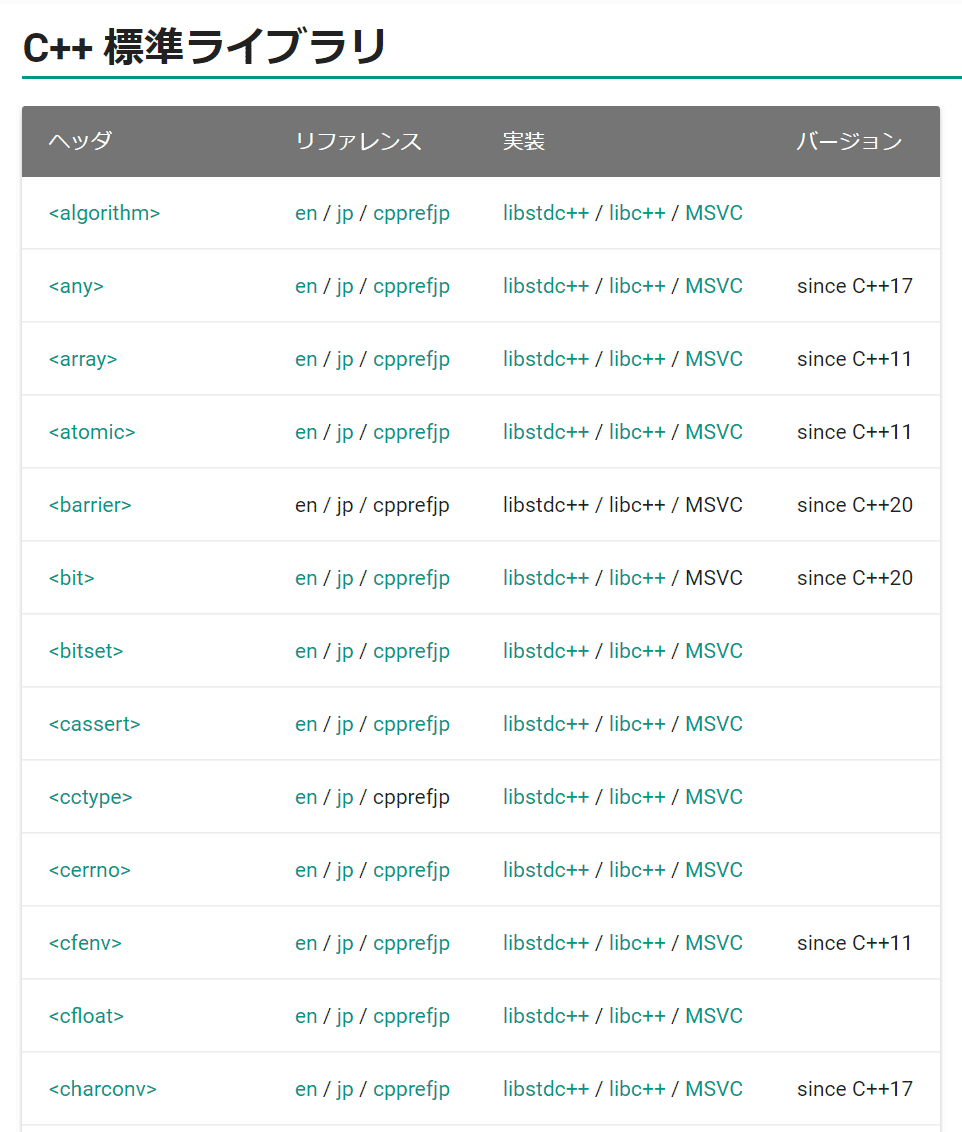Open the <cfloat> header link

point(86,1016)
